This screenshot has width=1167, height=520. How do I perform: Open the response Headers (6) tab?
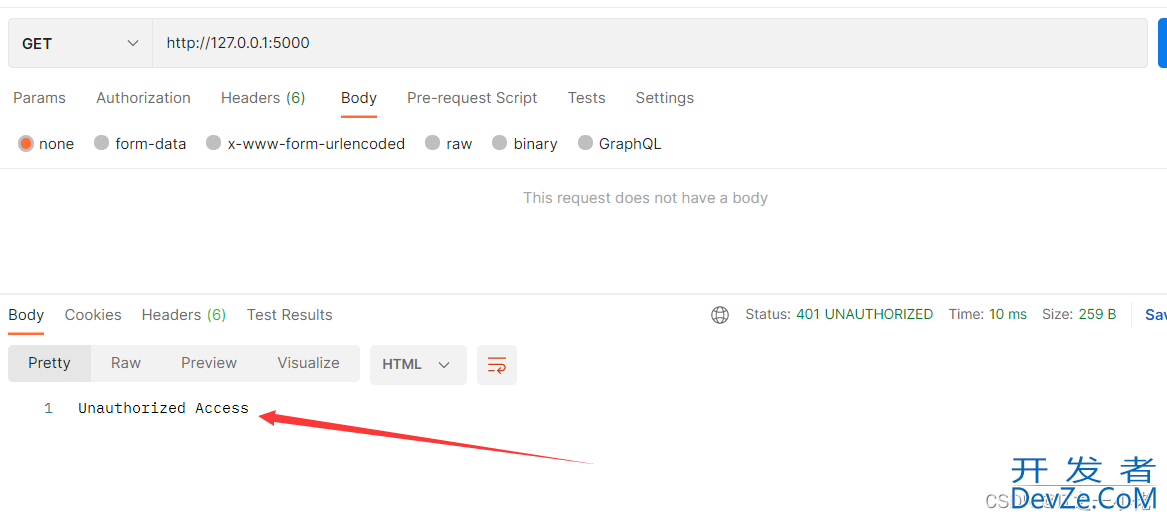coord(184,315)
